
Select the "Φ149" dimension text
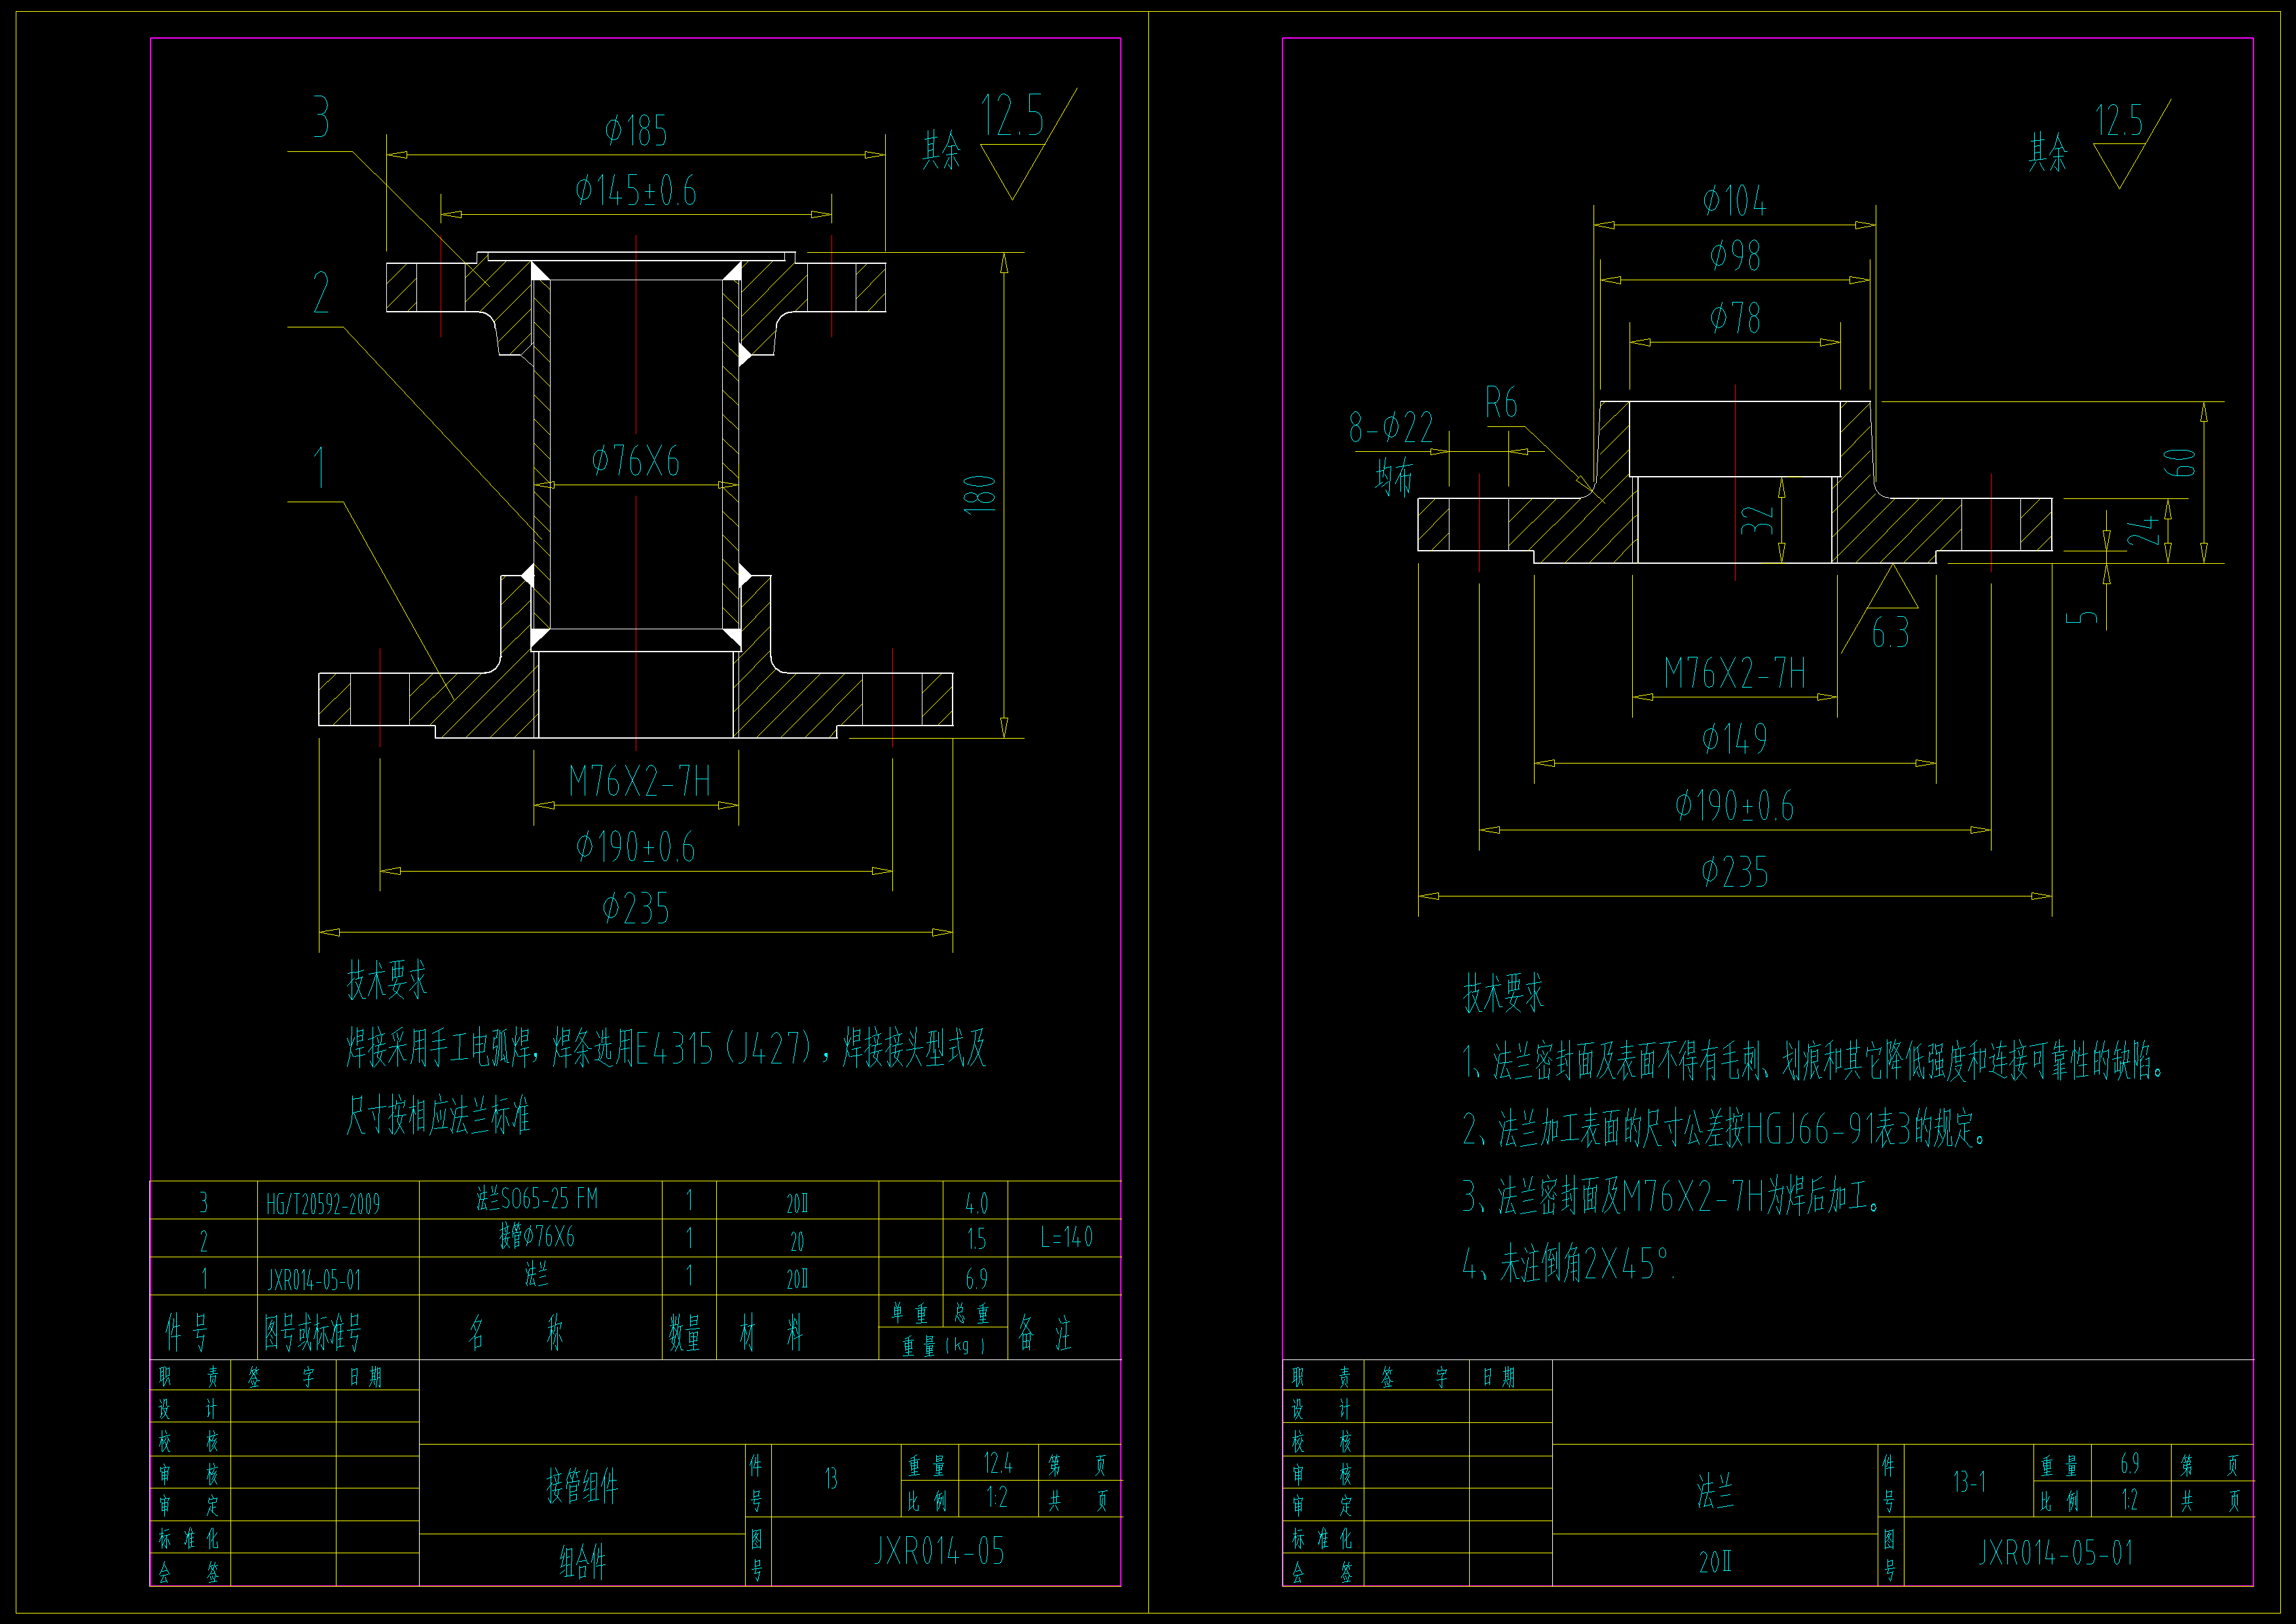click(x=1735, y=739)
